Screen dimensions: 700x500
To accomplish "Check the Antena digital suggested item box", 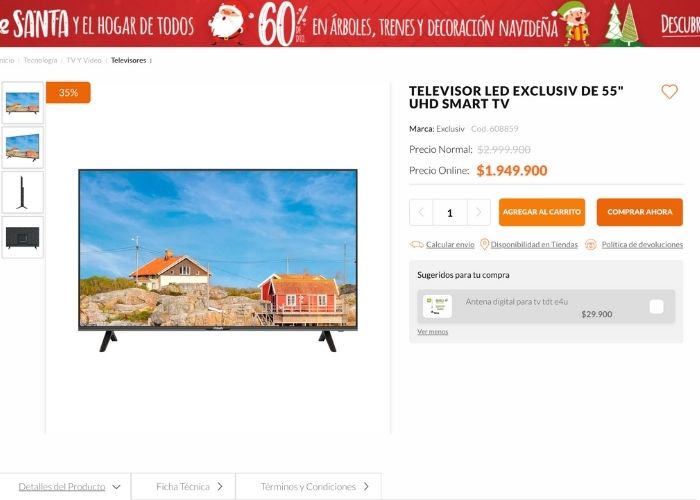I will (x=656, y=307).
